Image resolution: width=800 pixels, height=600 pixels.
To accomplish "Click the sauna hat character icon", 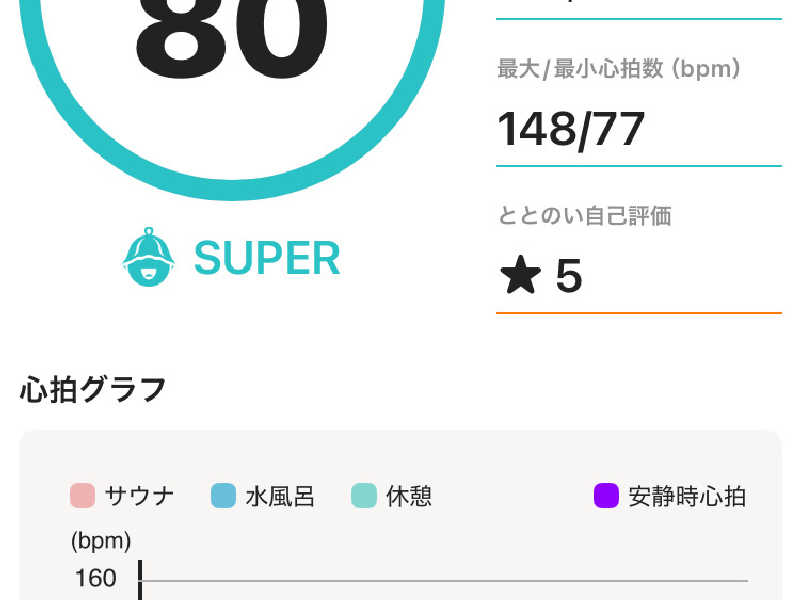I will coord(148,257).
